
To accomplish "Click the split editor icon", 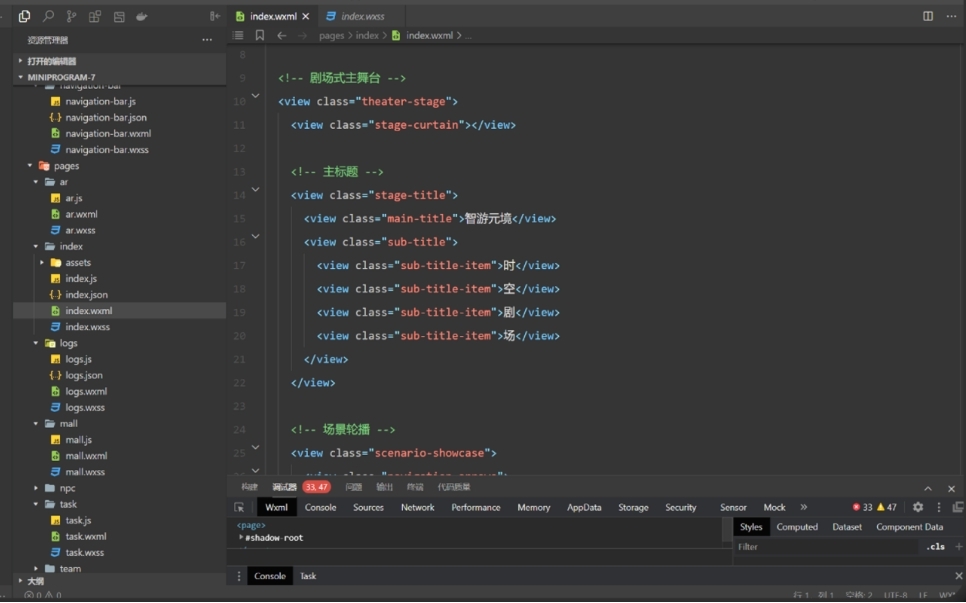I will point(928,17).
